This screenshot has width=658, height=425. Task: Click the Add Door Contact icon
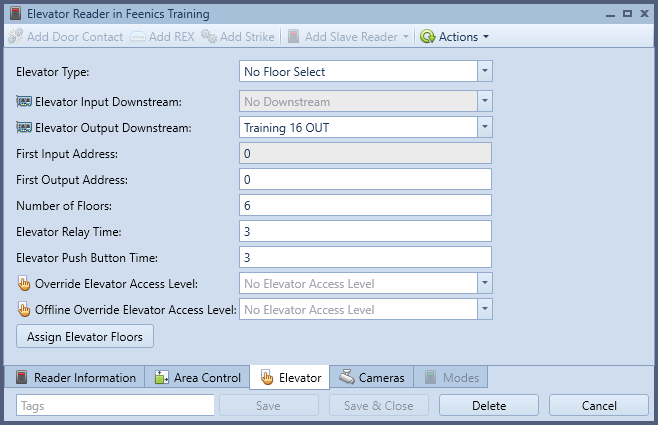click(x=16, y=37)
